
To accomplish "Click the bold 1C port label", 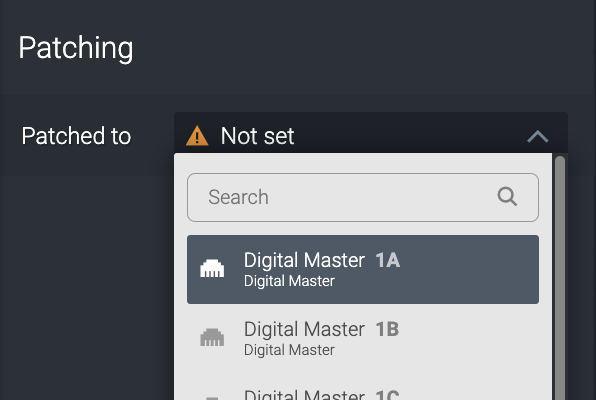I will (x=387, y=395).
